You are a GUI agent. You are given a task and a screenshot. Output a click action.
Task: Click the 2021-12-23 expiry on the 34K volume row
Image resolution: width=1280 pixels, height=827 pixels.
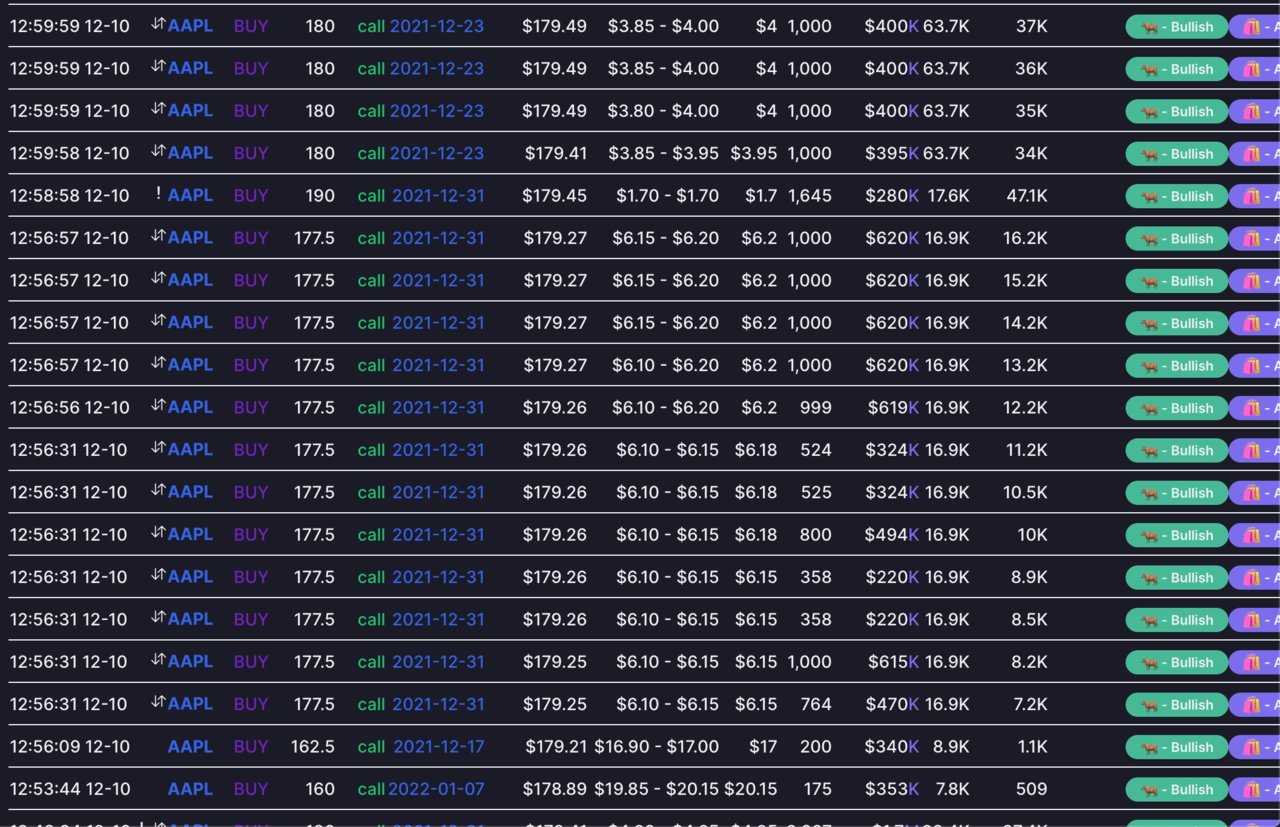[x=437, y=153]
